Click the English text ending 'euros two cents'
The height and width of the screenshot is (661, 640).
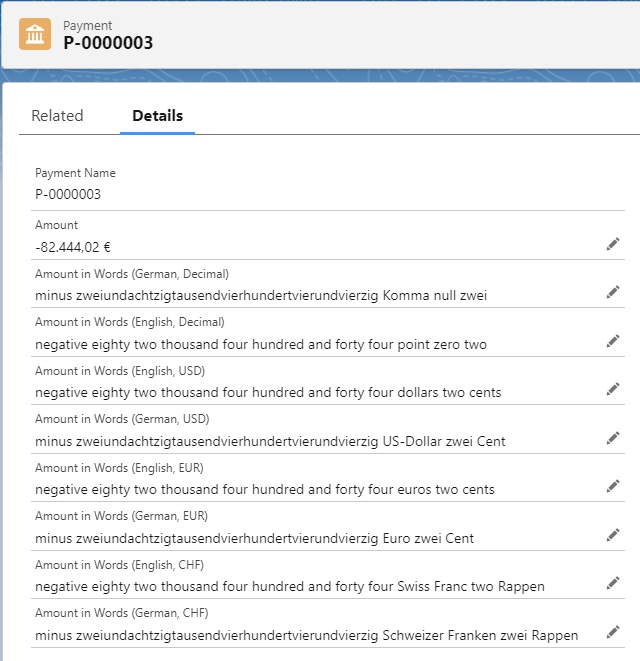point(264,489)
